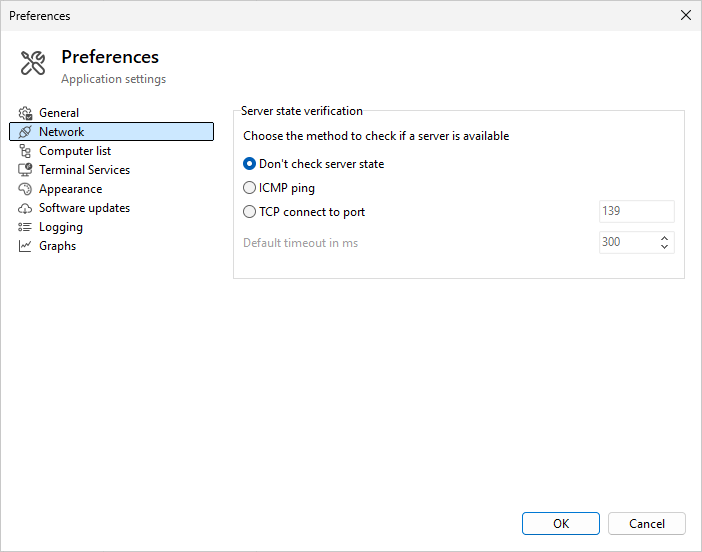Click the Software updates cloud icon

point(25,208)
